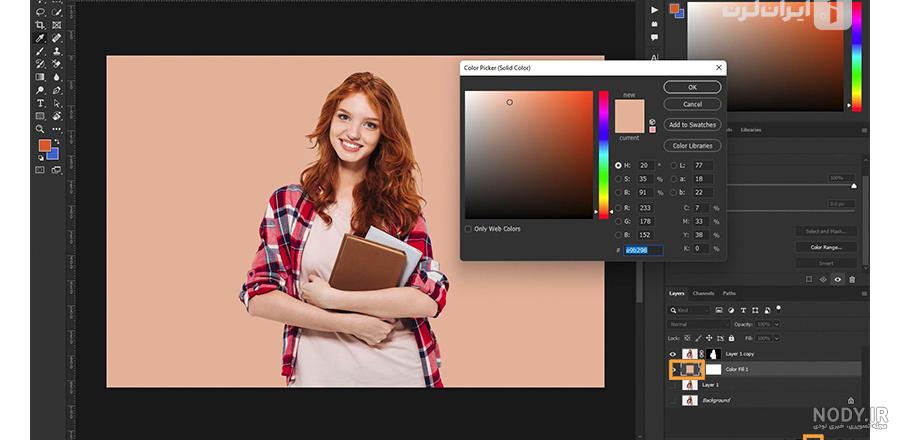Choose the Brush tool
Screen dimensions: 900x440
40,51
